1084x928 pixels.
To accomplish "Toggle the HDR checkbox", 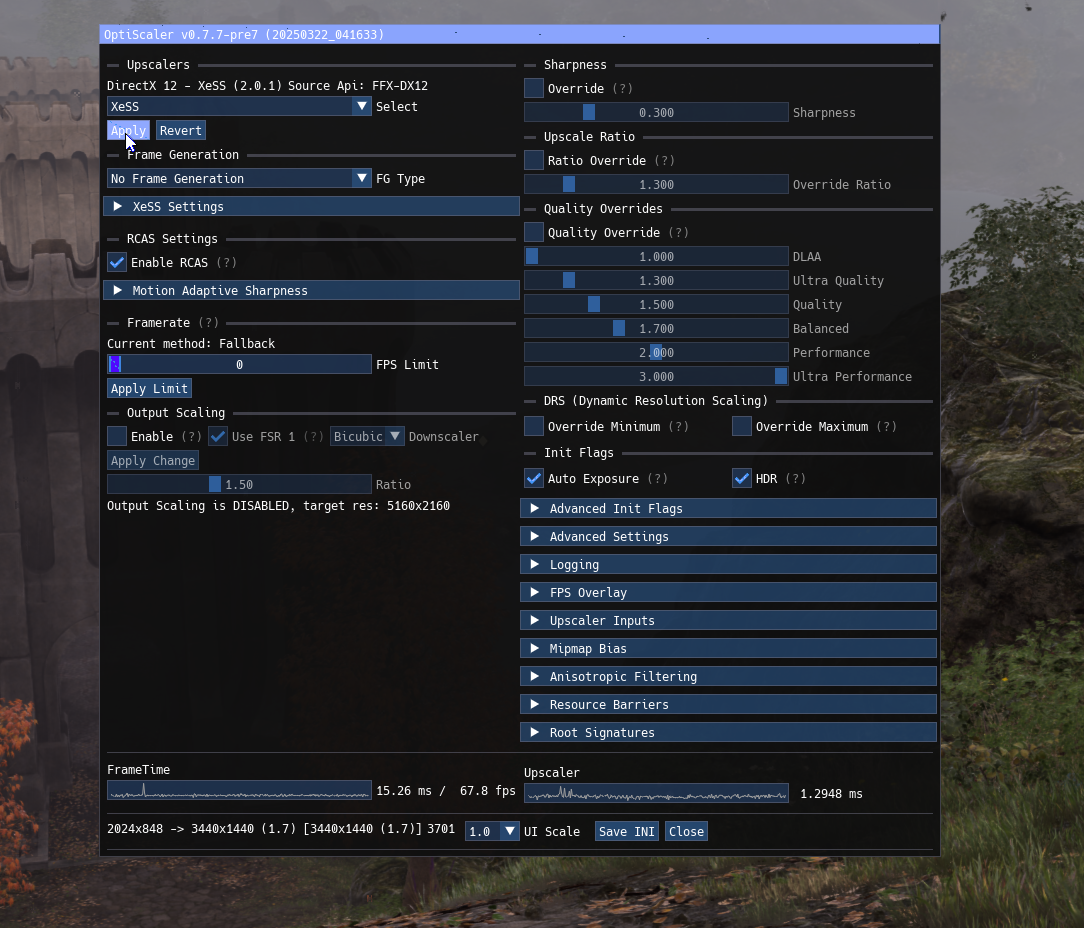I will 741,478.
